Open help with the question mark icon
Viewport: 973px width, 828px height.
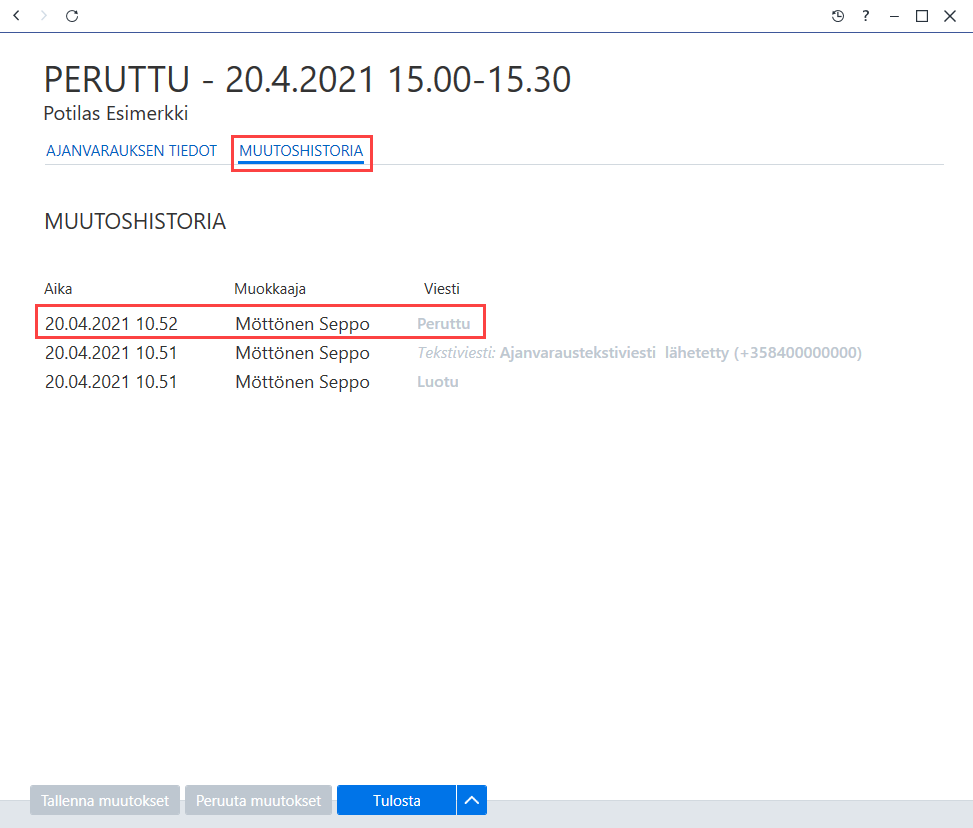pos(866,16)
